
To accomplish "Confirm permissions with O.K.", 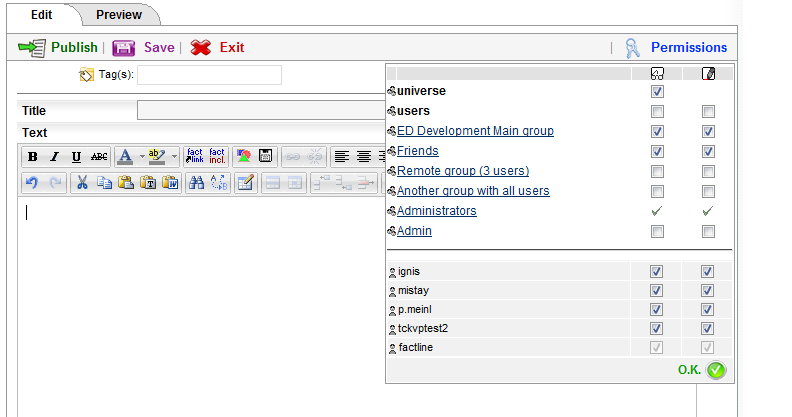I will 702,370.
